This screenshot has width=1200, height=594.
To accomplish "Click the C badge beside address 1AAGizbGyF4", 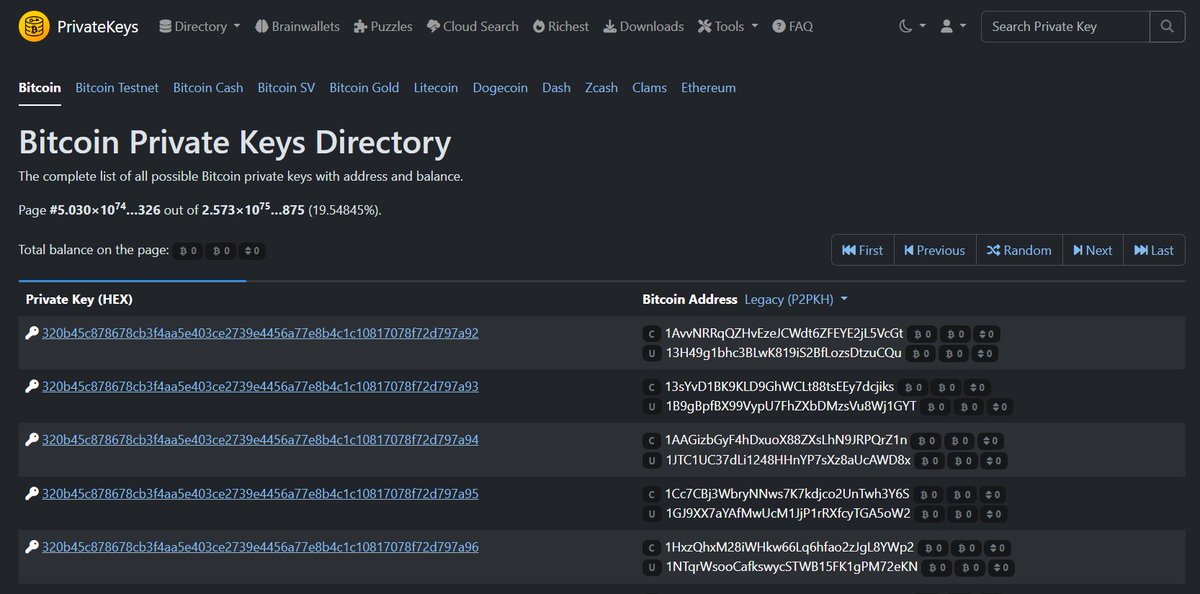I will 652,440.
